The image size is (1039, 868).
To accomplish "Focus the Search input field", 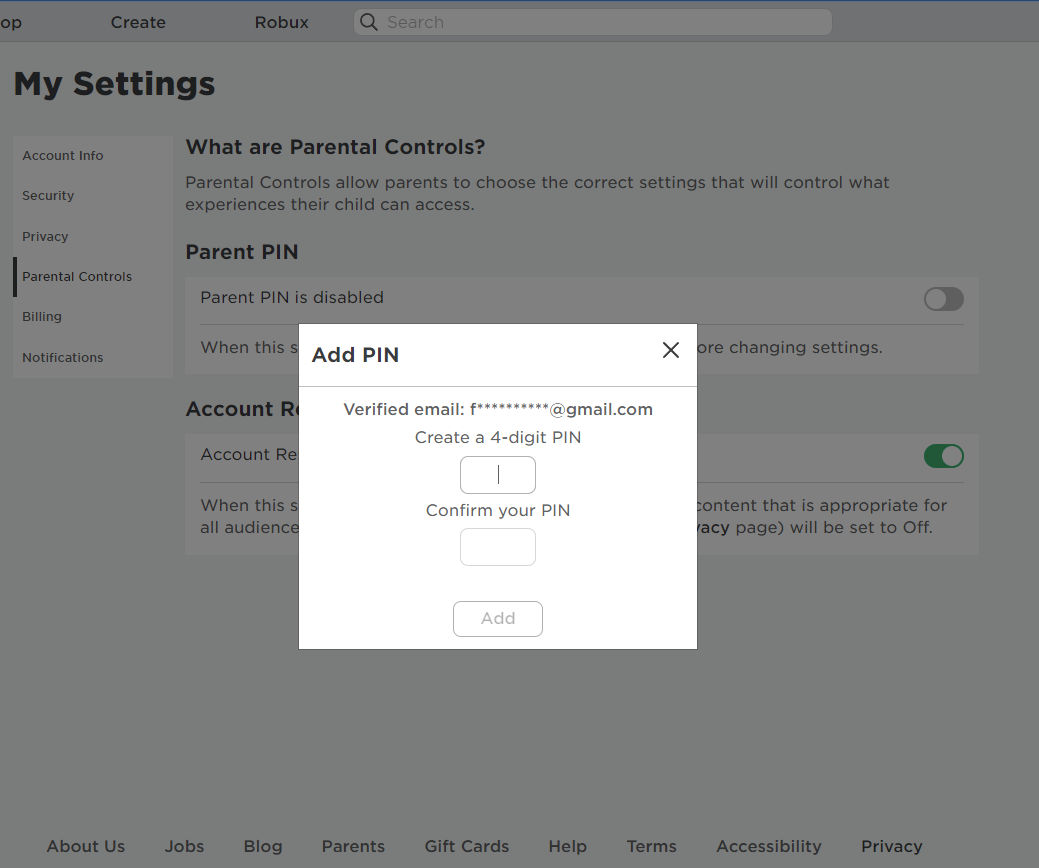I will [592, 22].
